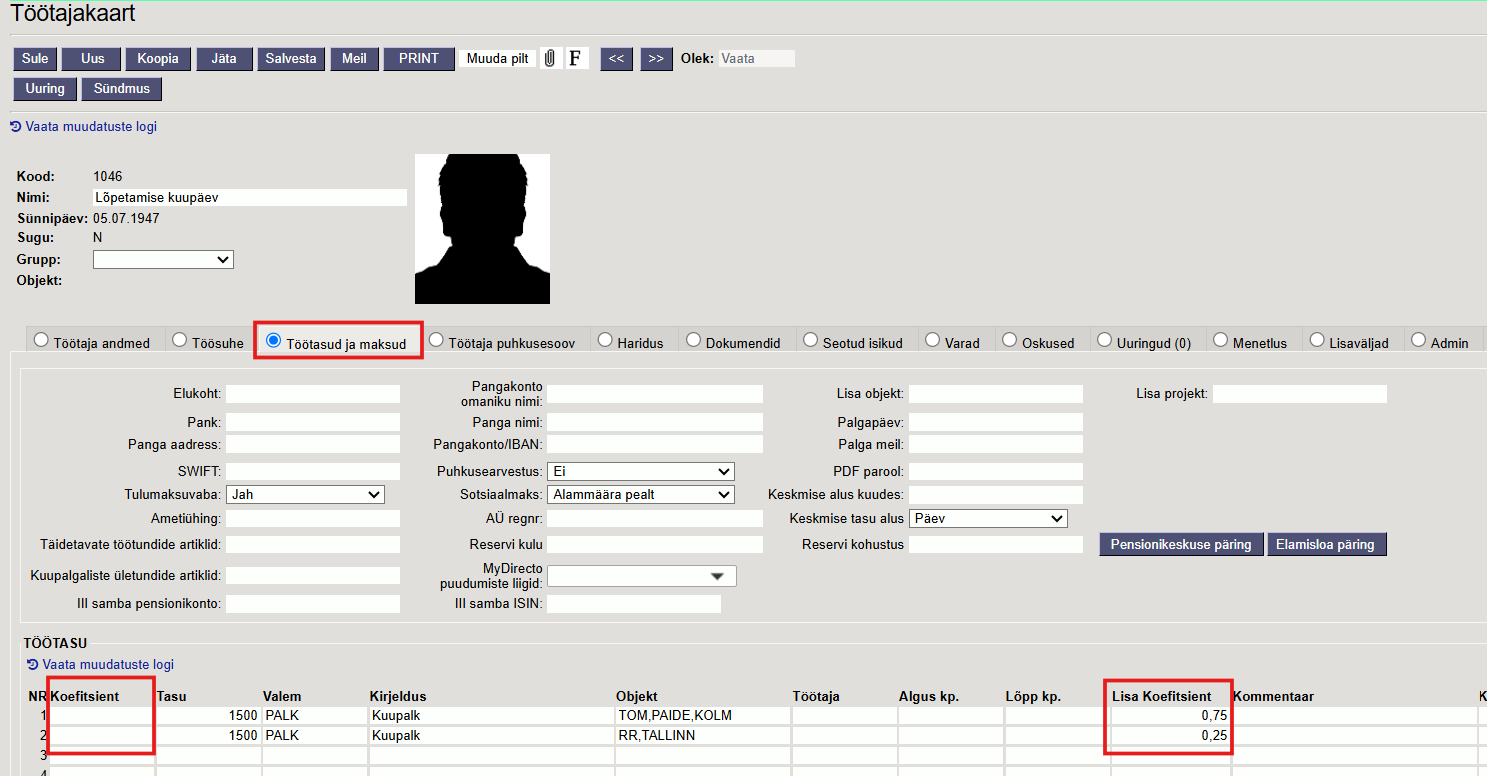Viewport: 1487px width, 776px height.
Task: Open the Tulumaksuvaba dropdown
Action: tap(305, 494)
